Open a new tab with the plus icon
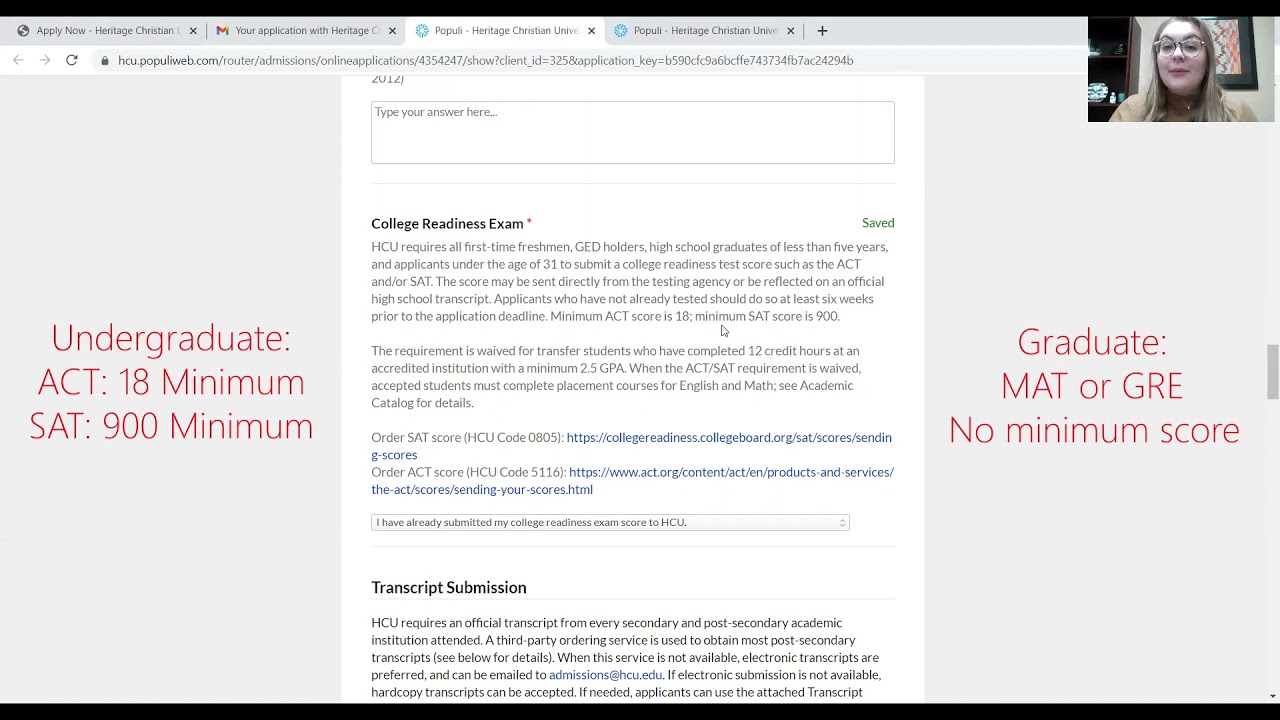This screenshot has height=720, width=1280. [822, 31]
